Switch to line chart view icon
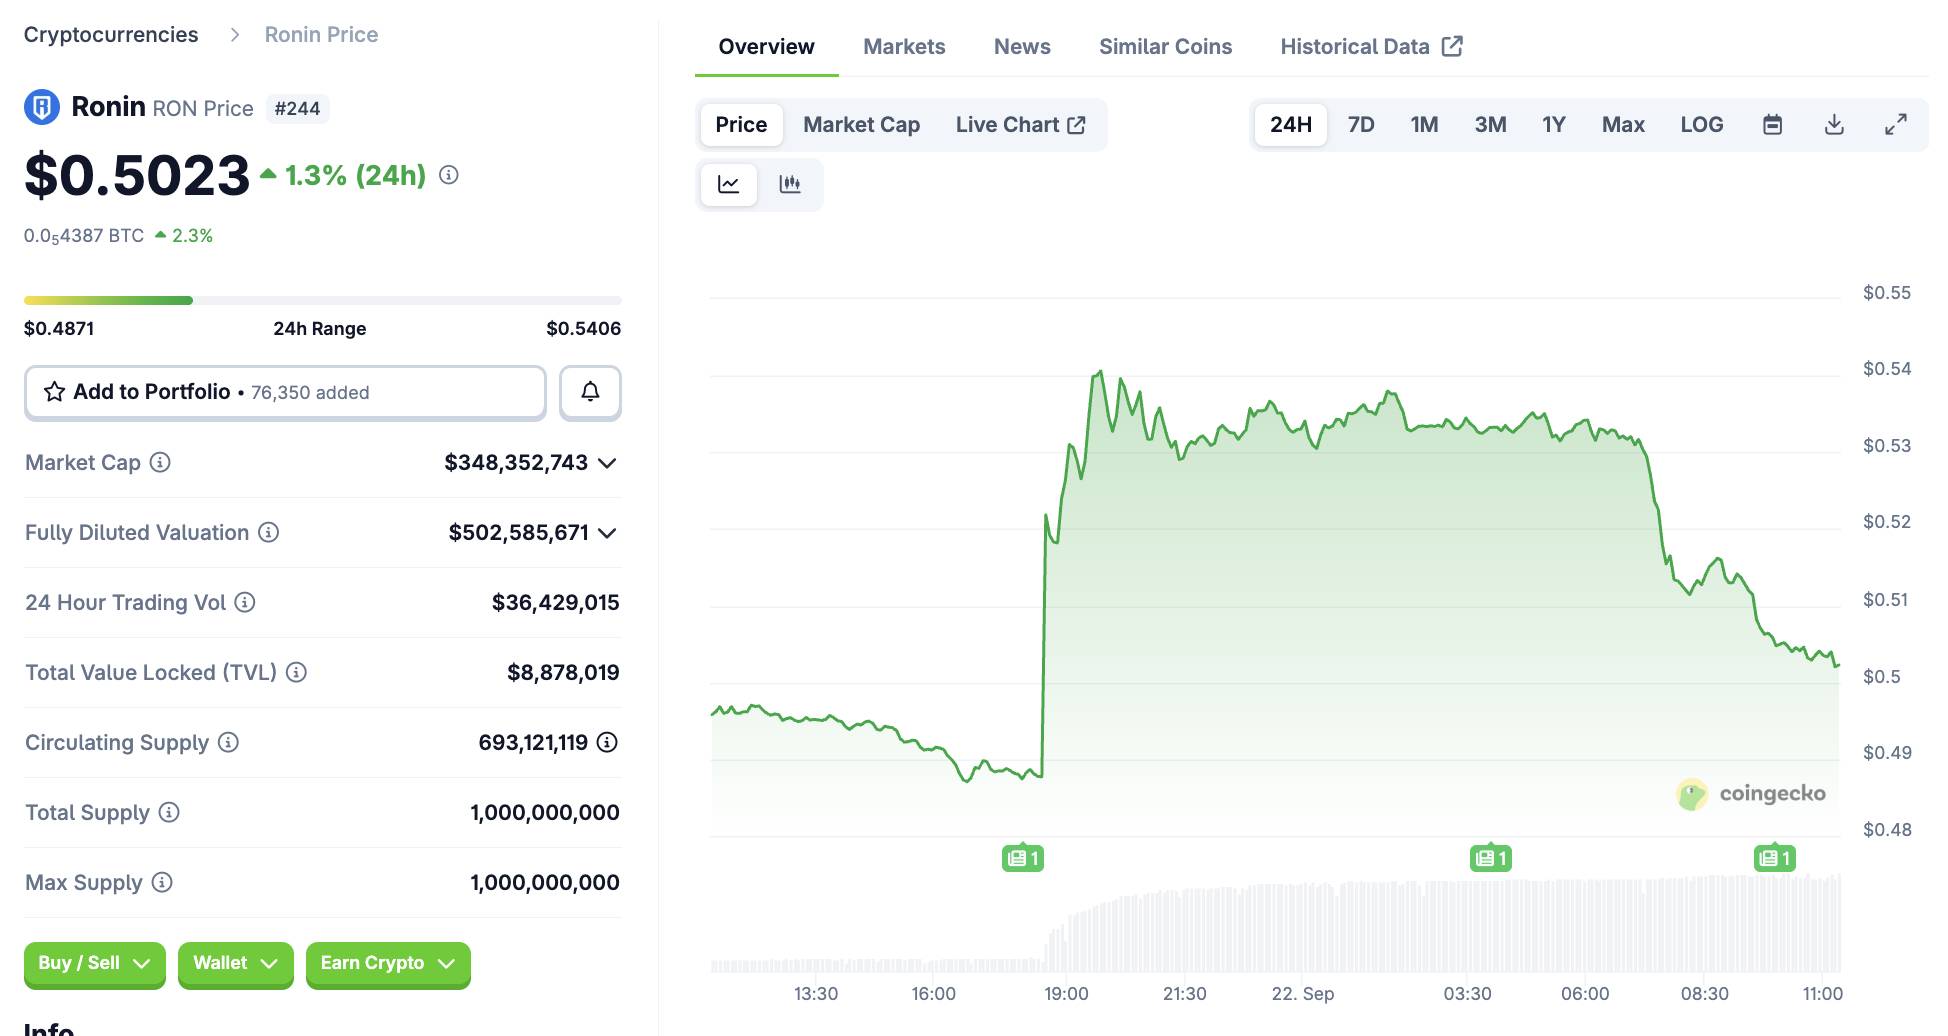This screenshot has height=1036, width=1948. point(729,184)
